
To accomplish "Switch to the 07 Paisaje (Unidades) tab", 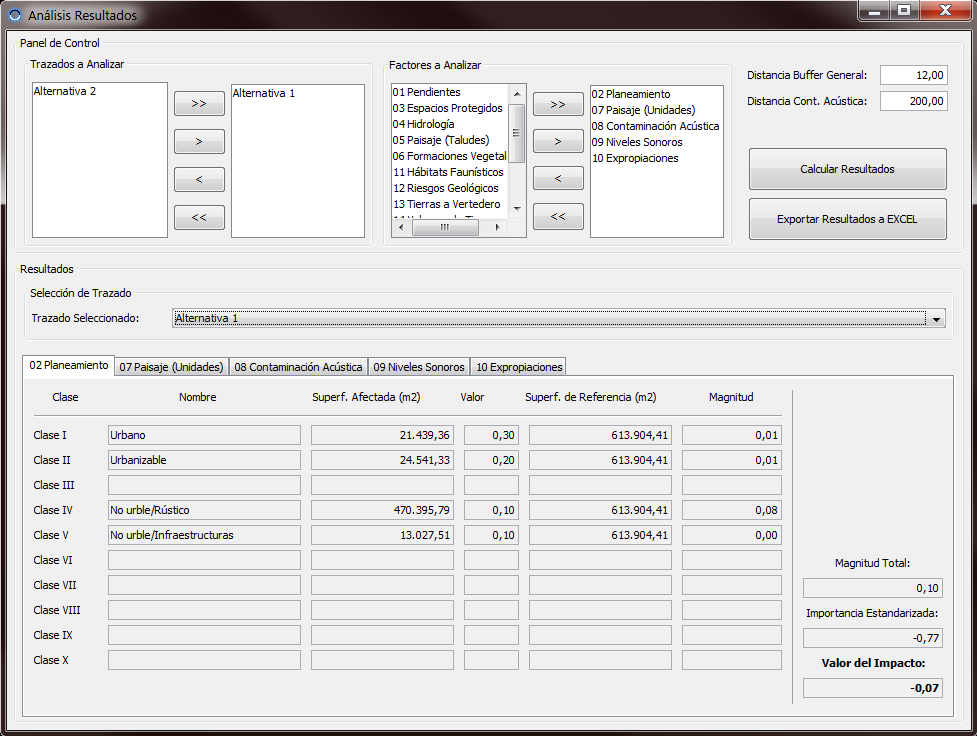I will pos(171,367).
